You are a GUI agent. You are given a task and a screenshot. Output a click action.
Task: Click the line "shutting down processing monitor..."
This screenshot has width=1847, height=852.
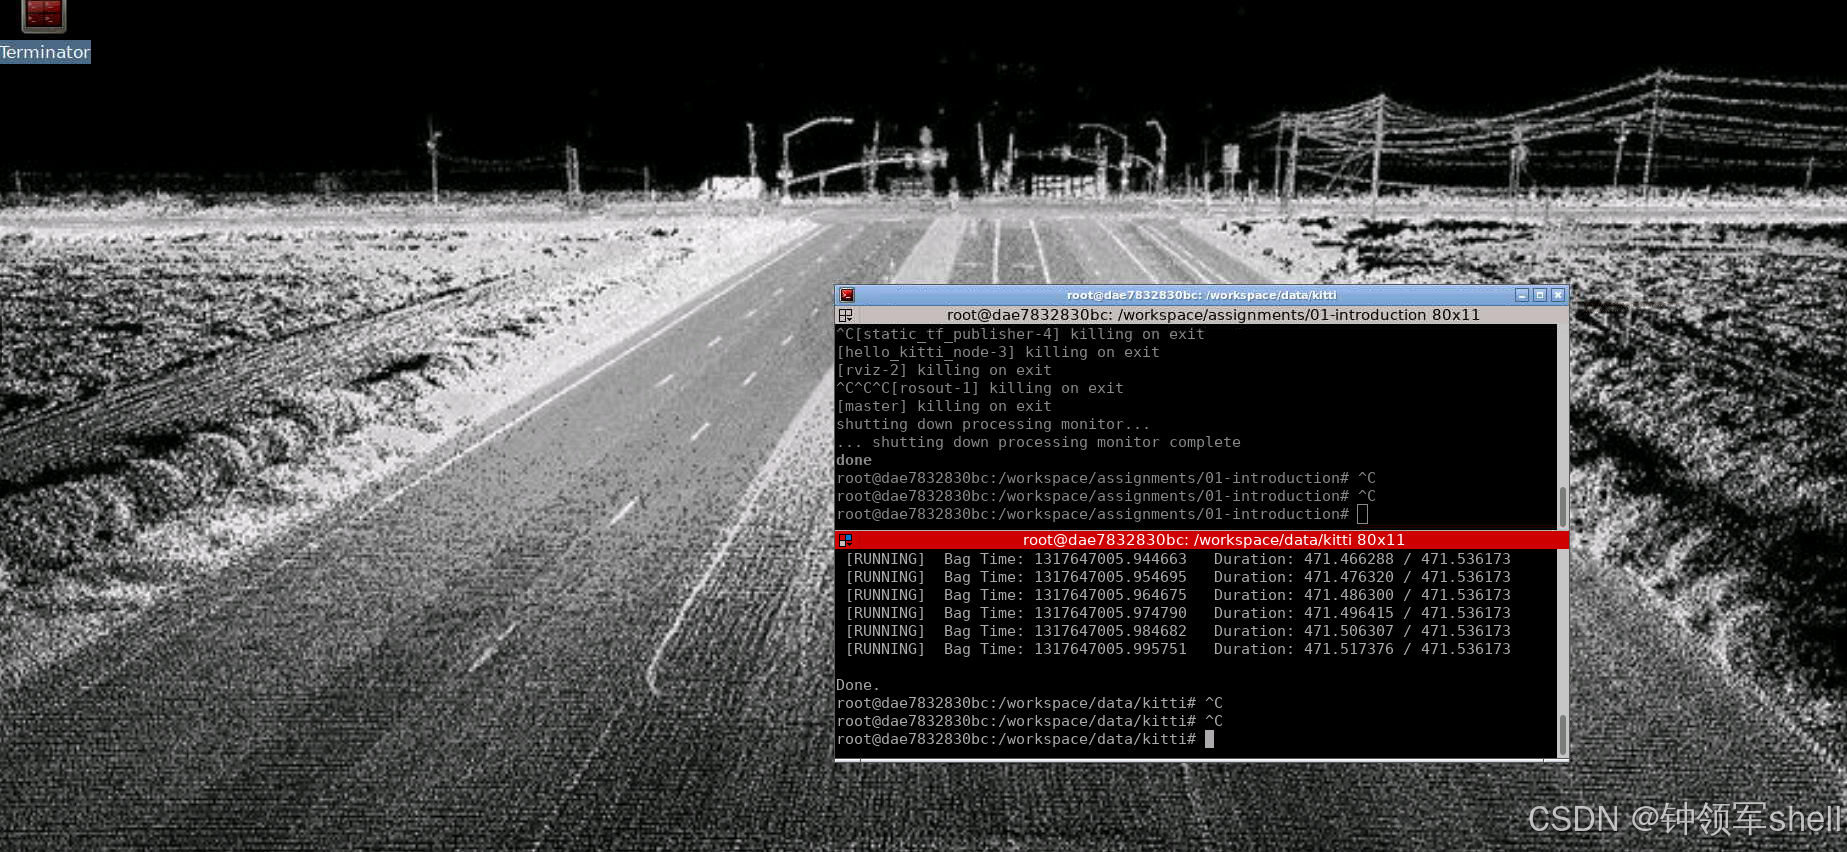(993, 424)
